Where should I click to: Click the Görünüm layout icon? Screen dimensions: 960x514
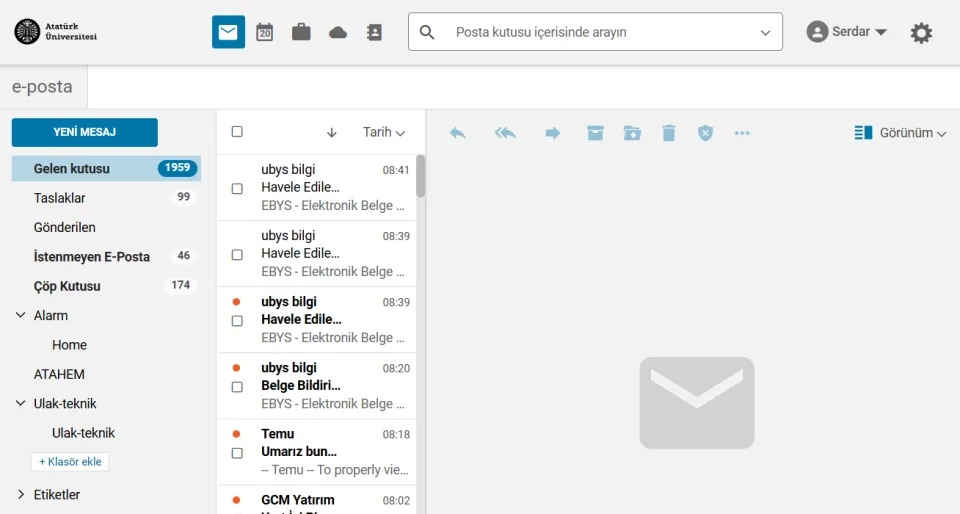coord(863,133)
